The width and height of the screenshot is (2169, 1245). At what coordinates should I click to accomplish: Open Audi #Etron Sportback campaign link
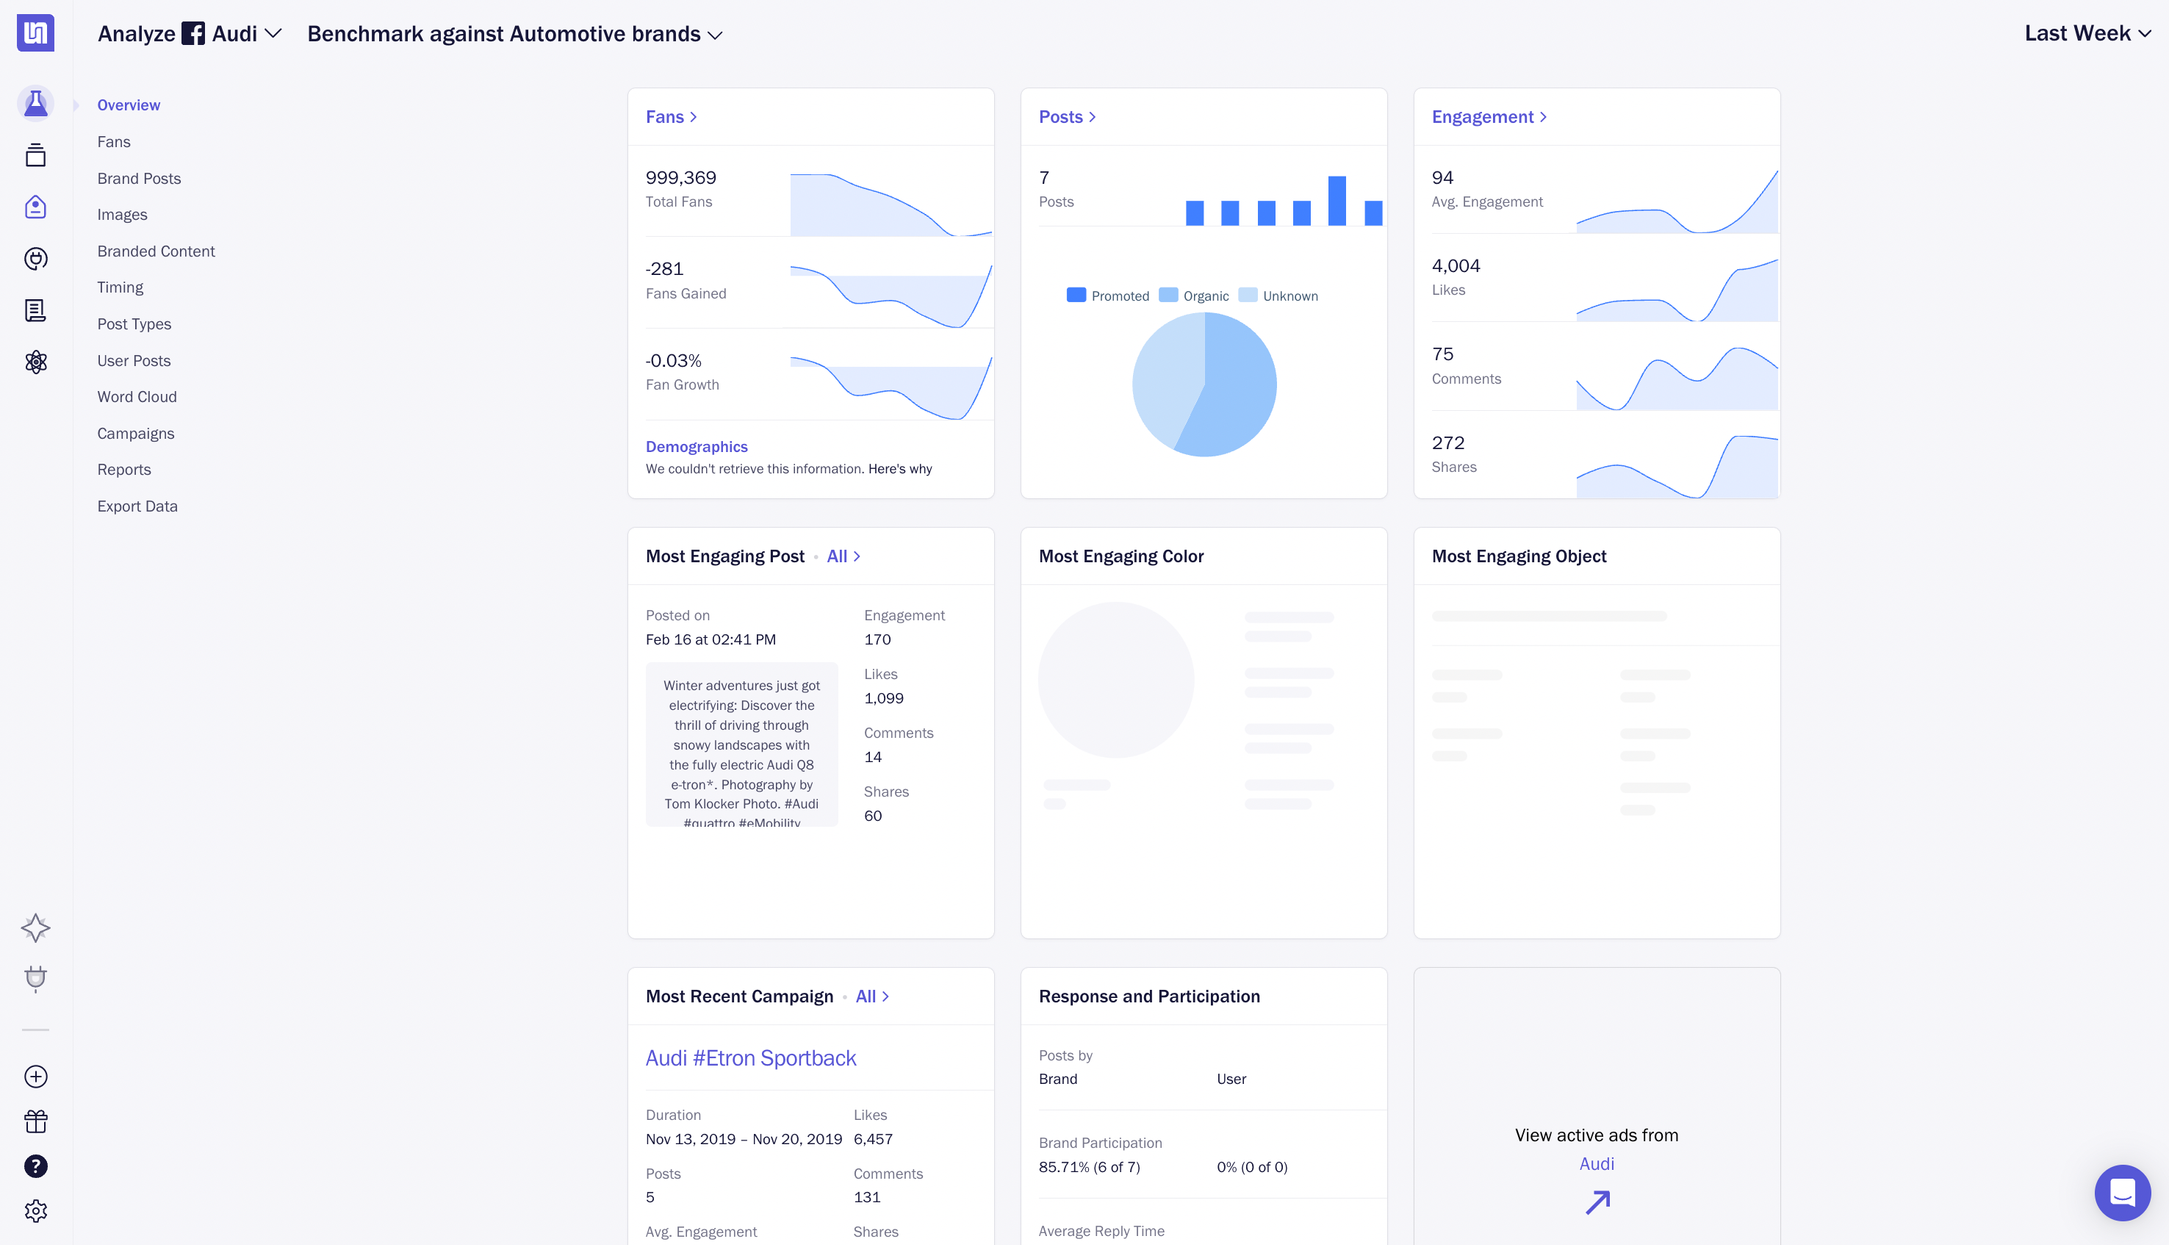[x=751, y=1058]
